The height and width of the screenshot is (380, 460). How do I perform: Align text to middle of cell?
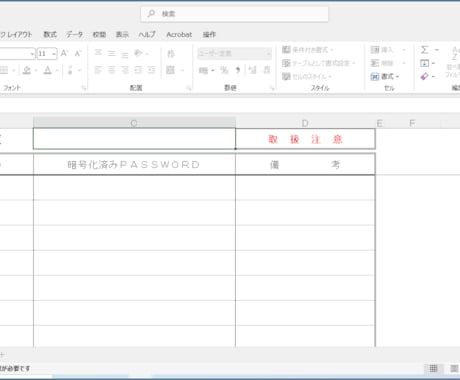click(x=111, y=53)
